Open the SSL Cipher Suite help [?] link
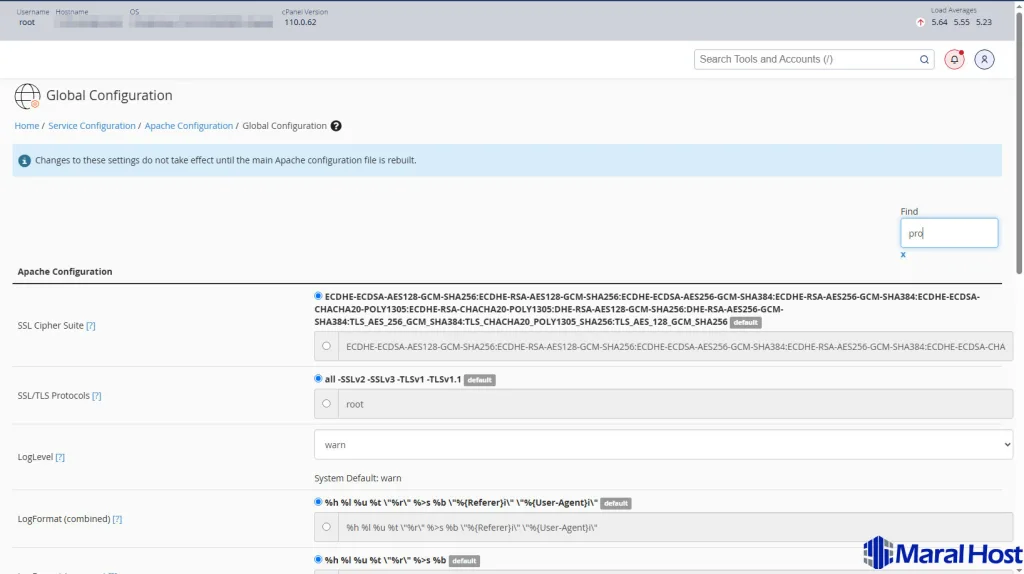The image size is (1024, 574). [x=91, y=326]
